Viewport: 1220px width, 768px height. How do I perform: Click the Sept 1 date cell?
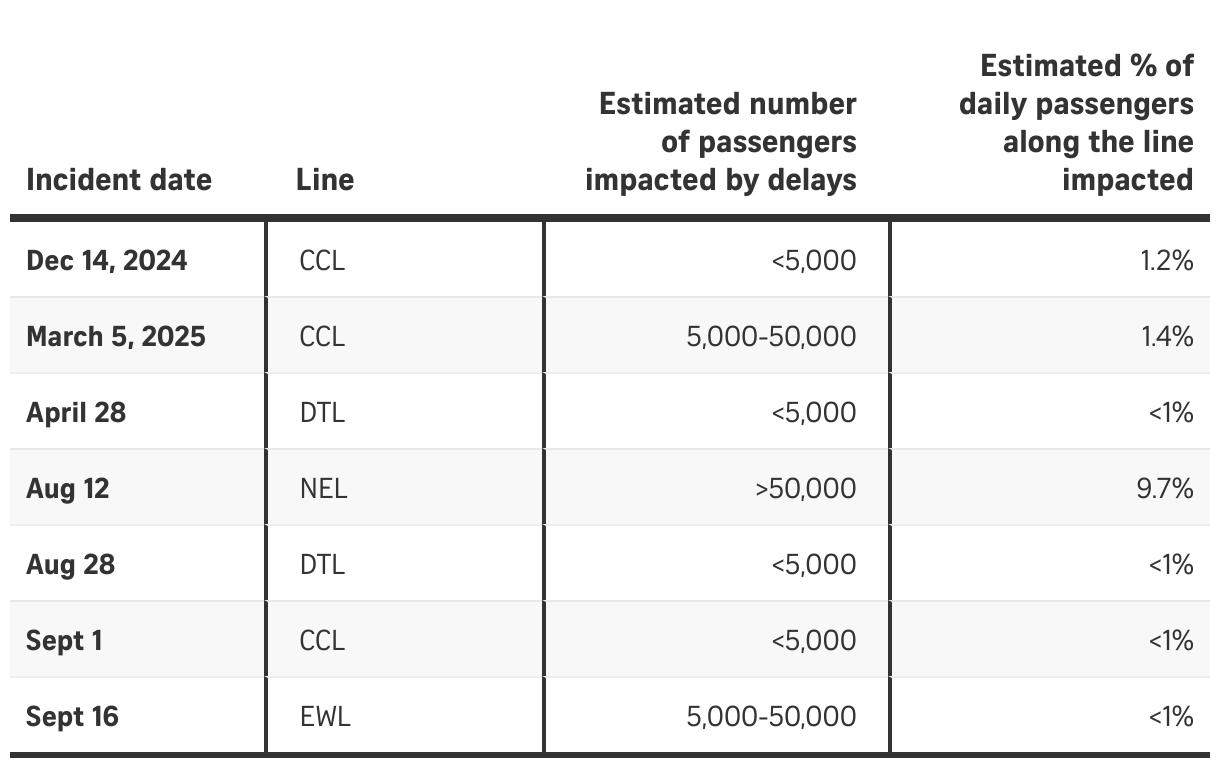click(x=64, y=641)
